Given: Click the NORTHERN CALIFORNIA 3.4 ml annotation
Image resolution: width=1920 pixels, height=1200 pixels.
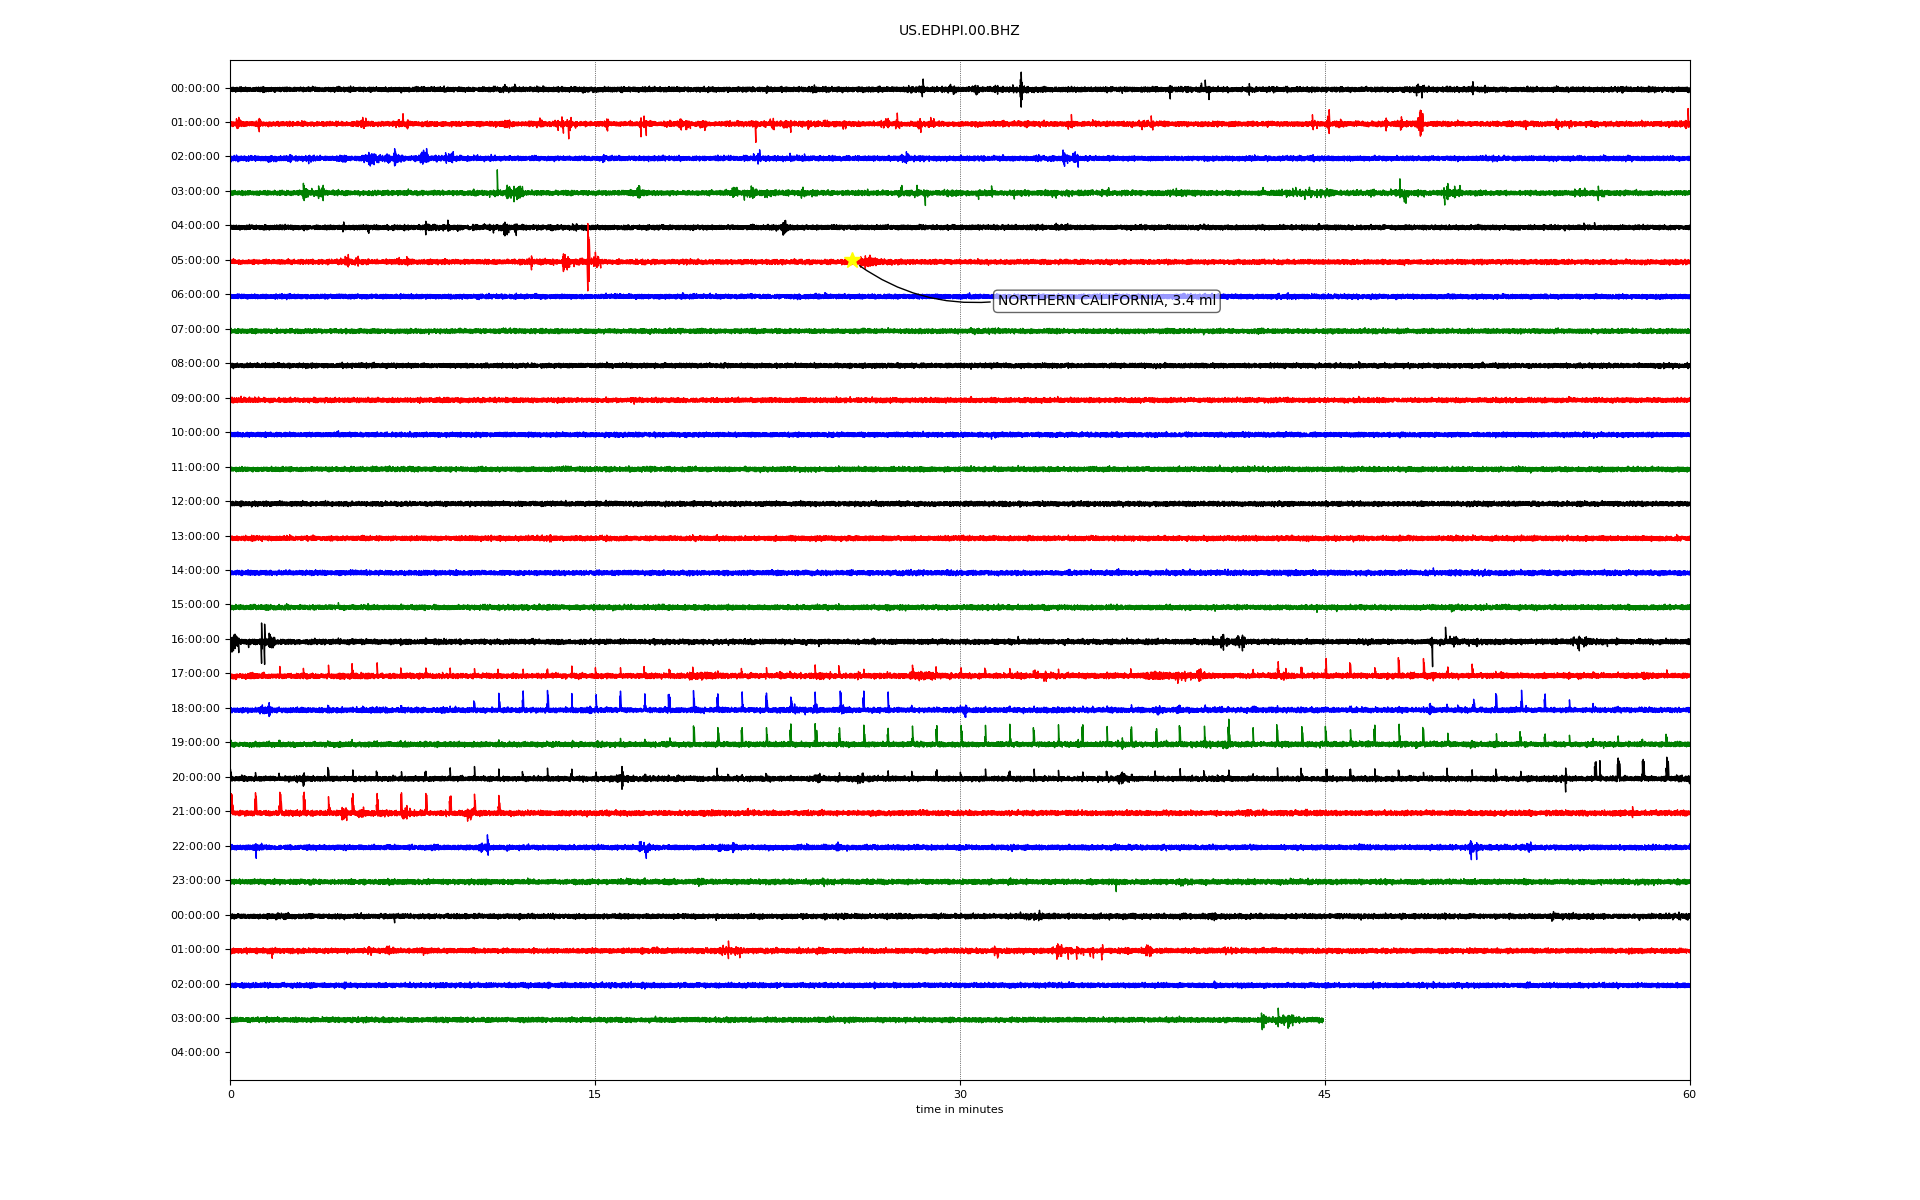Looking at the screenshot, I should coord(1106,301).
